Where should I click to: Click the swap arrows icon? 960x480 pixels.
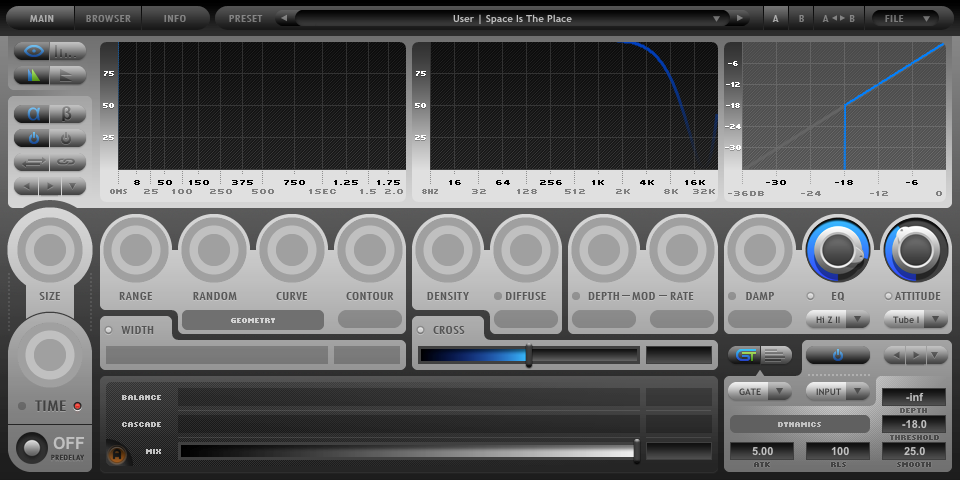[34, 162]
